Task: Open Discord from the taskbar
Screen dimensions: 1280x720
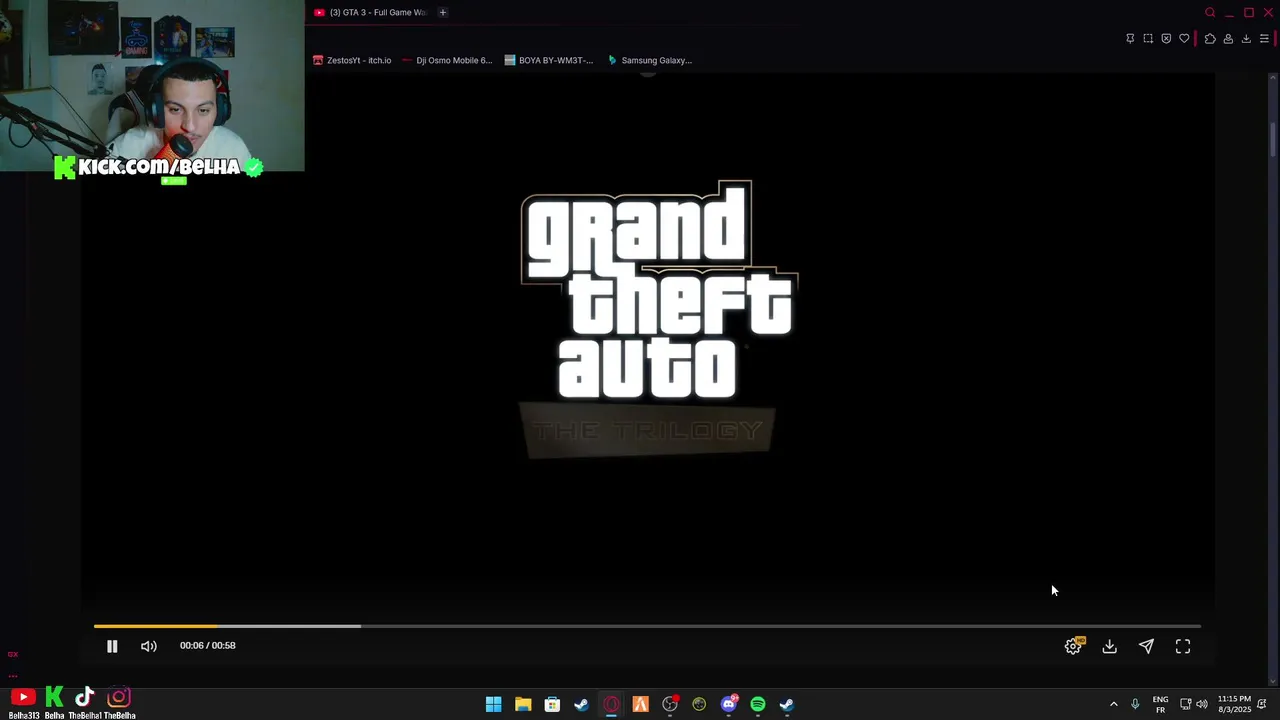Action: (729, 705)
